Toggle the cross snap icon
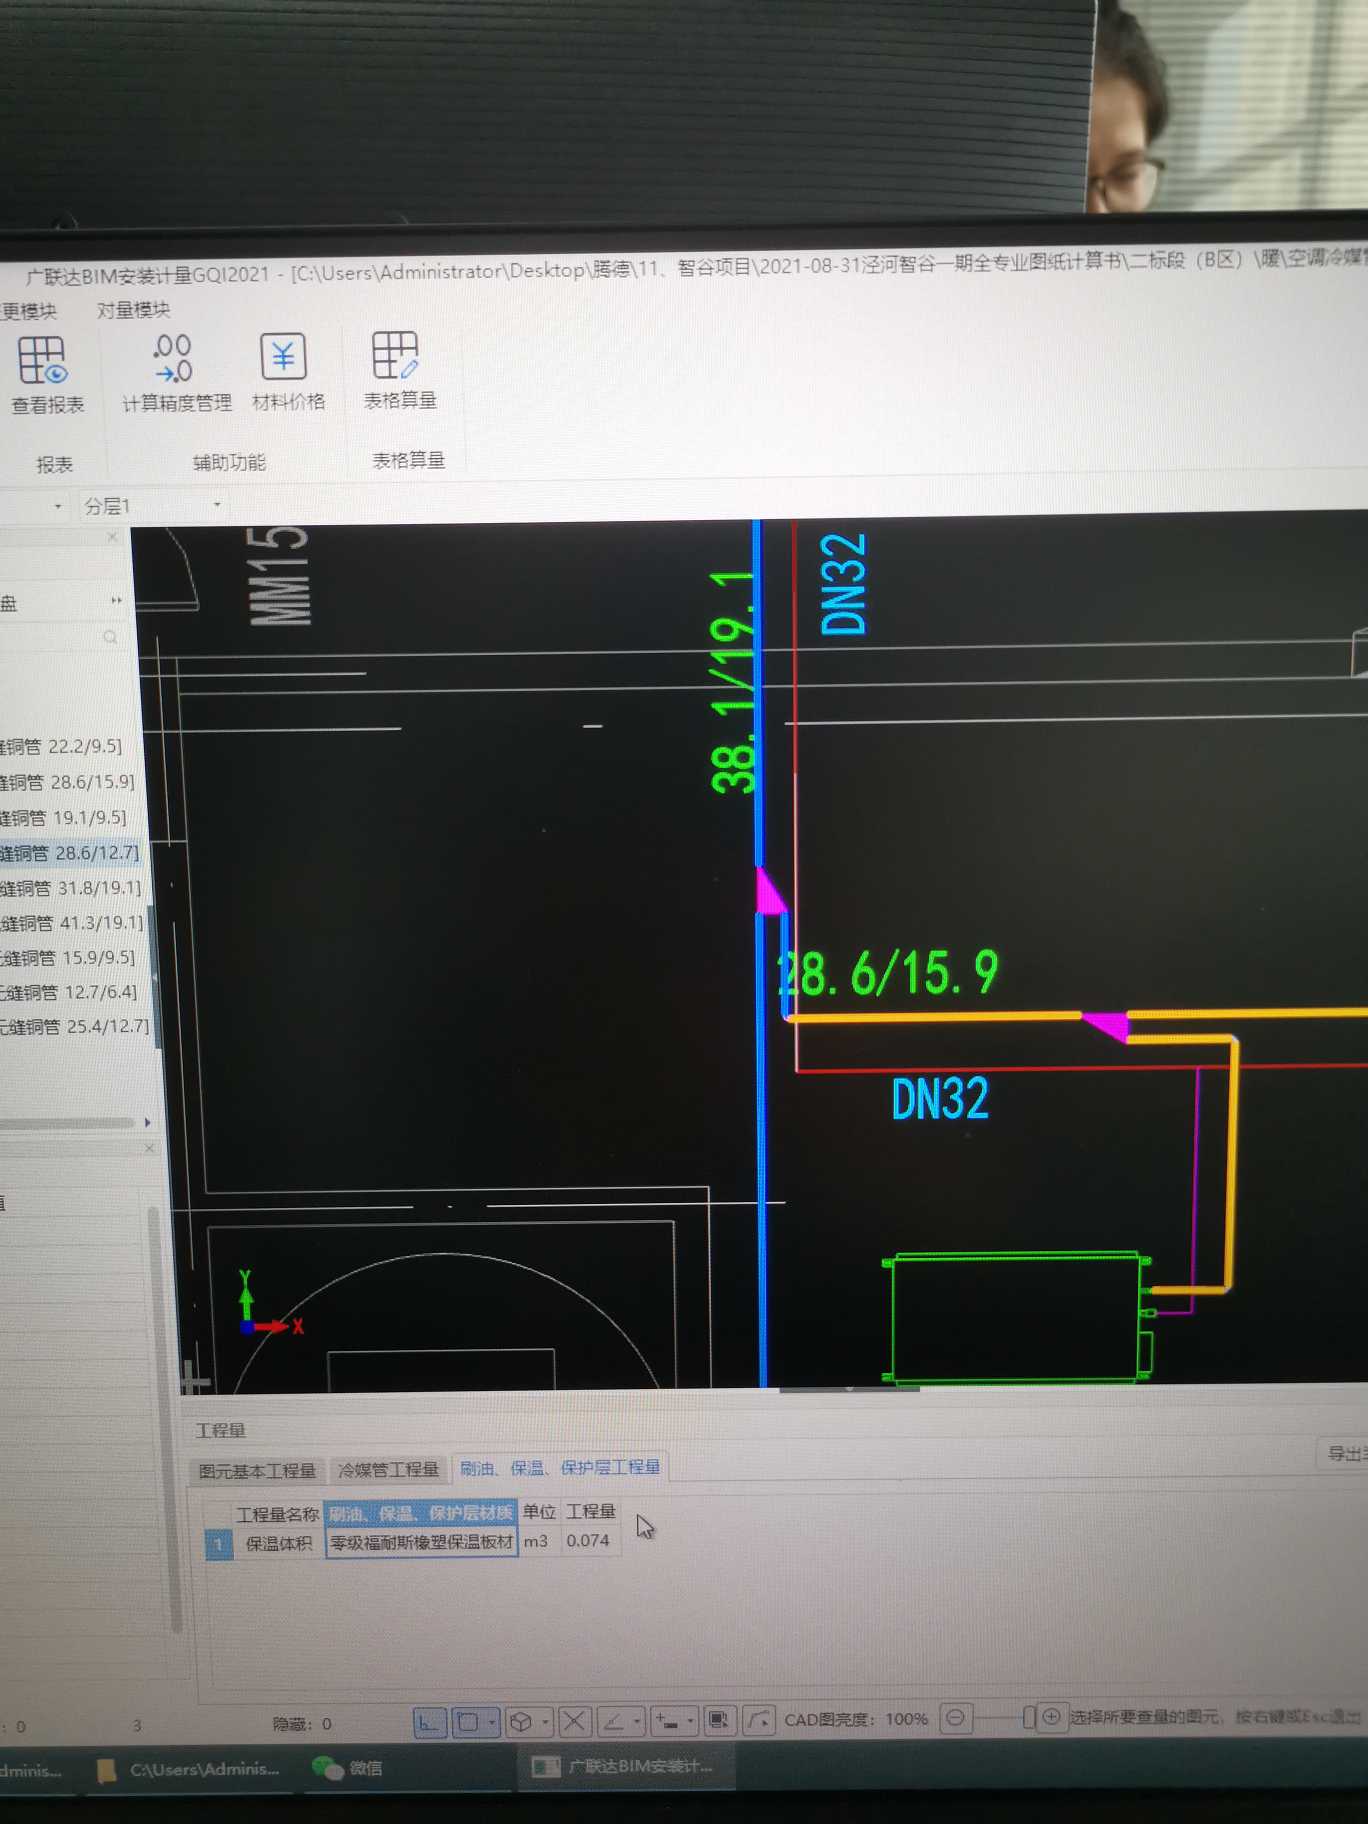The width and height of the screenshot is (1368, 1824). [x=574, y=1721]
